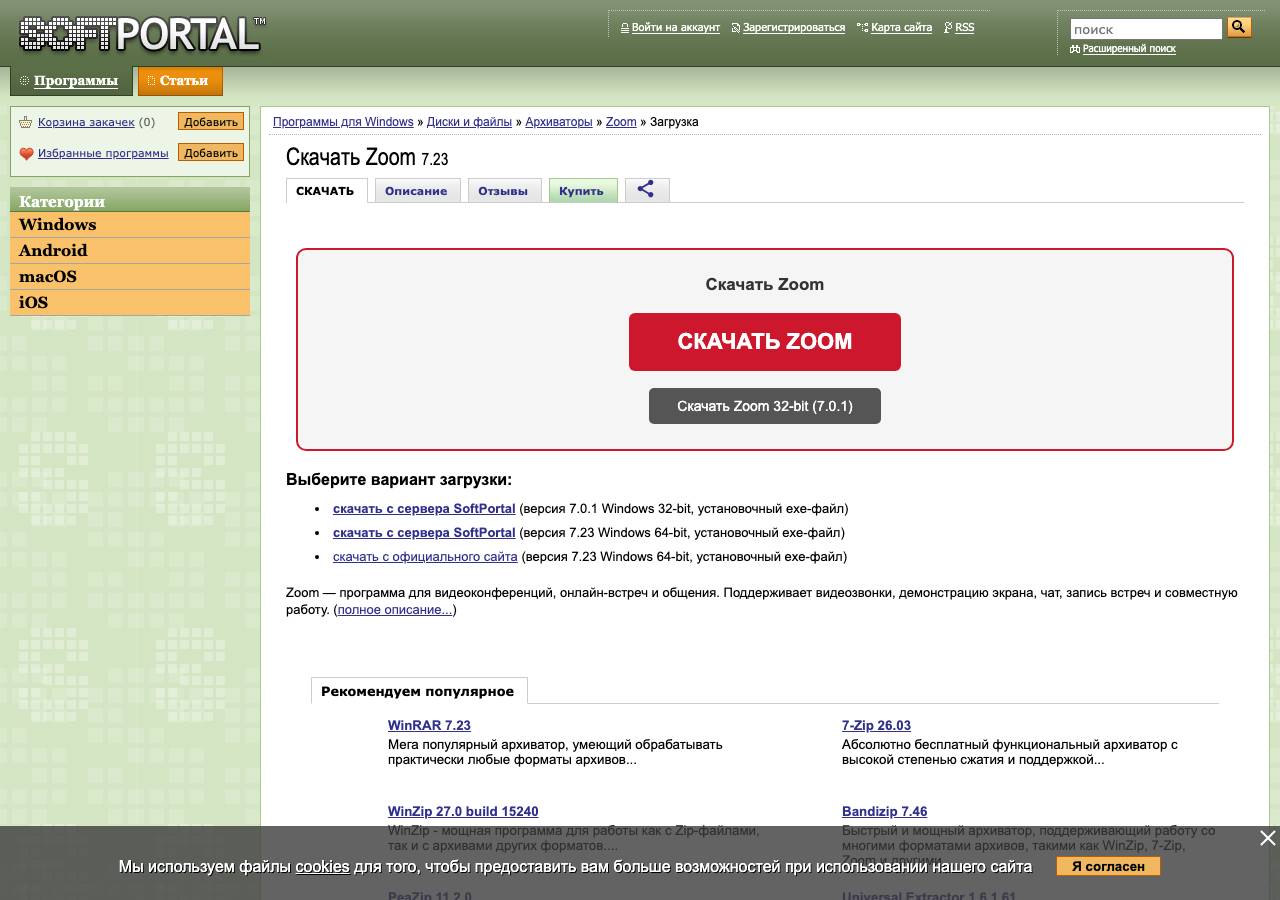
Task: Open полное описание link
Action: 394,609
